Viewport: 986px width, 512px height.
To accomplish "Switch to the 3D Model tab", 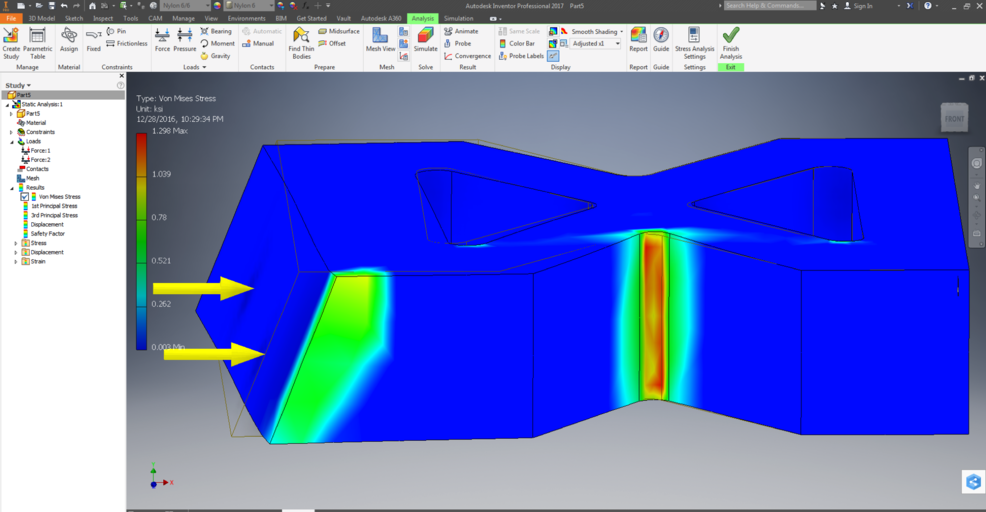I will click(42, 18).
